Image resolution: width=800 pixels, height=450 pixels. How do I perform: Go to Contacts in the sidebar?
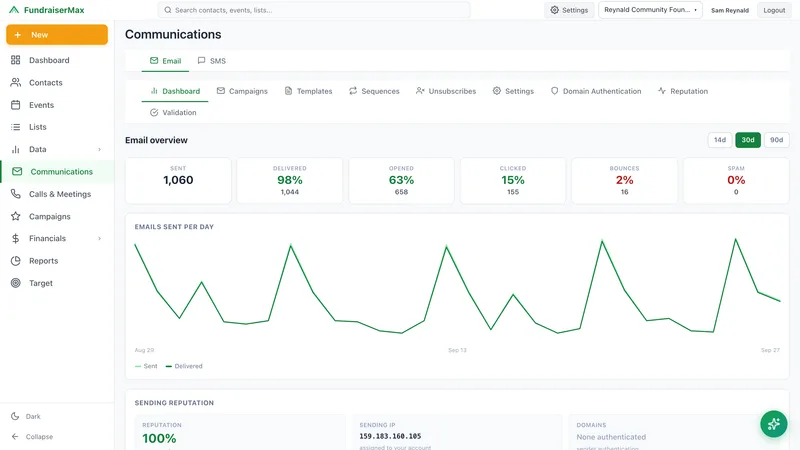click(57, 83)
